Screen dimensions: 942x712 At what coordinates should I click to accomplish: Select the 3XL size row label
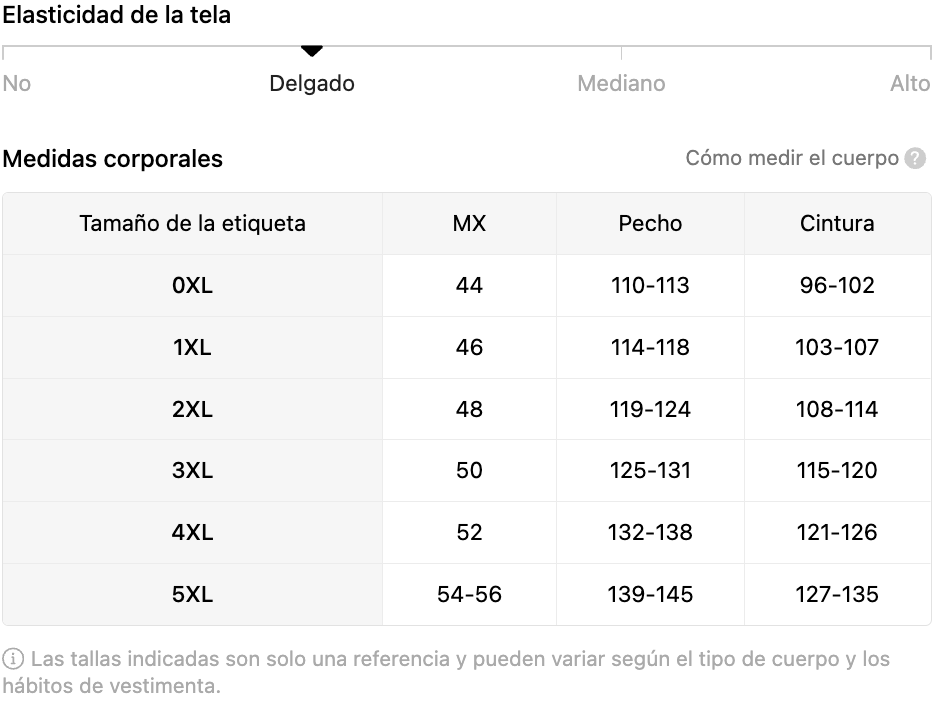tap(193, 471)
